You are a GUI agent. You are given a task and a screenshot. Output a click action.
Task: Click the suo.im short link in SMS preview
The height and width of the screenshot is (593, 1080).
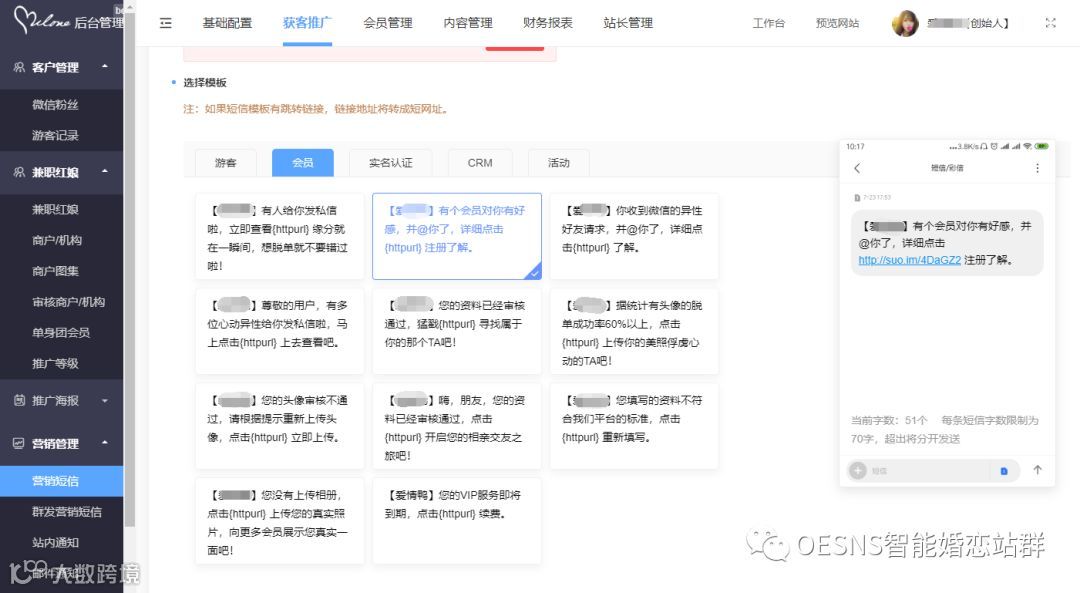coord(909,260)
